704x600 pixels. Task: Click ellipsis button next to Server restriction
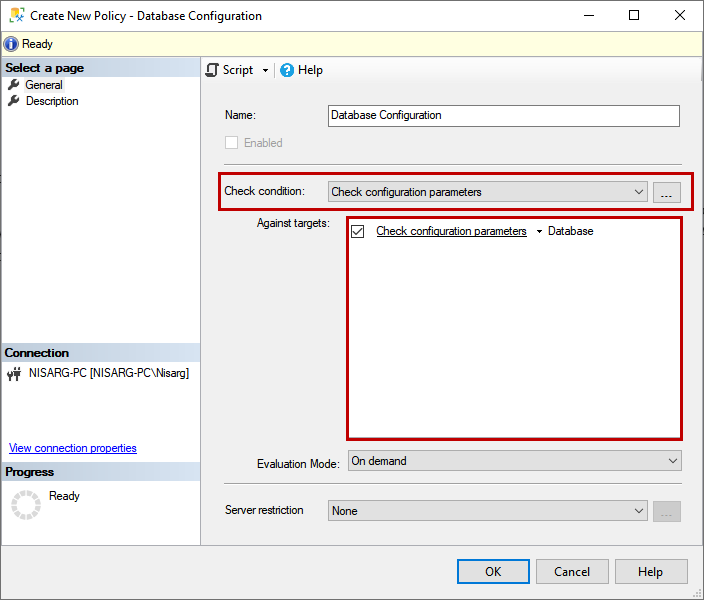[x=667, y=512]
